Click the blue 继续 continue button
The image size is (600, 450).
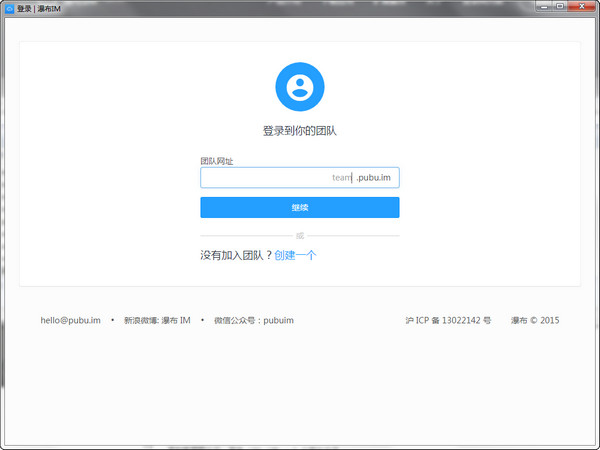tap(300, 207)
